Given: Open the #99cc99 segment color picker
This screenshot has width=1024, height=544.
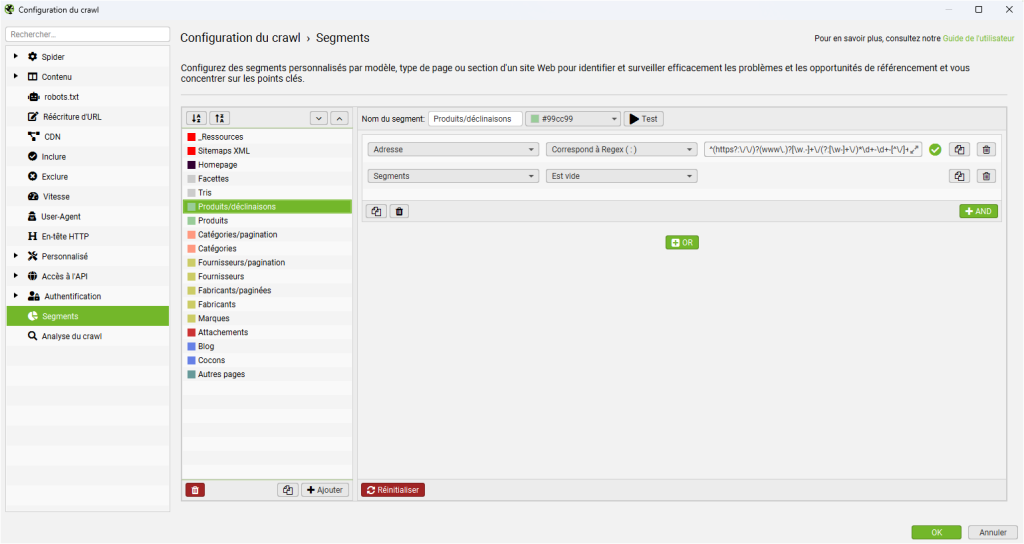Looking at the screenshot, I should [x=573, y=119].
